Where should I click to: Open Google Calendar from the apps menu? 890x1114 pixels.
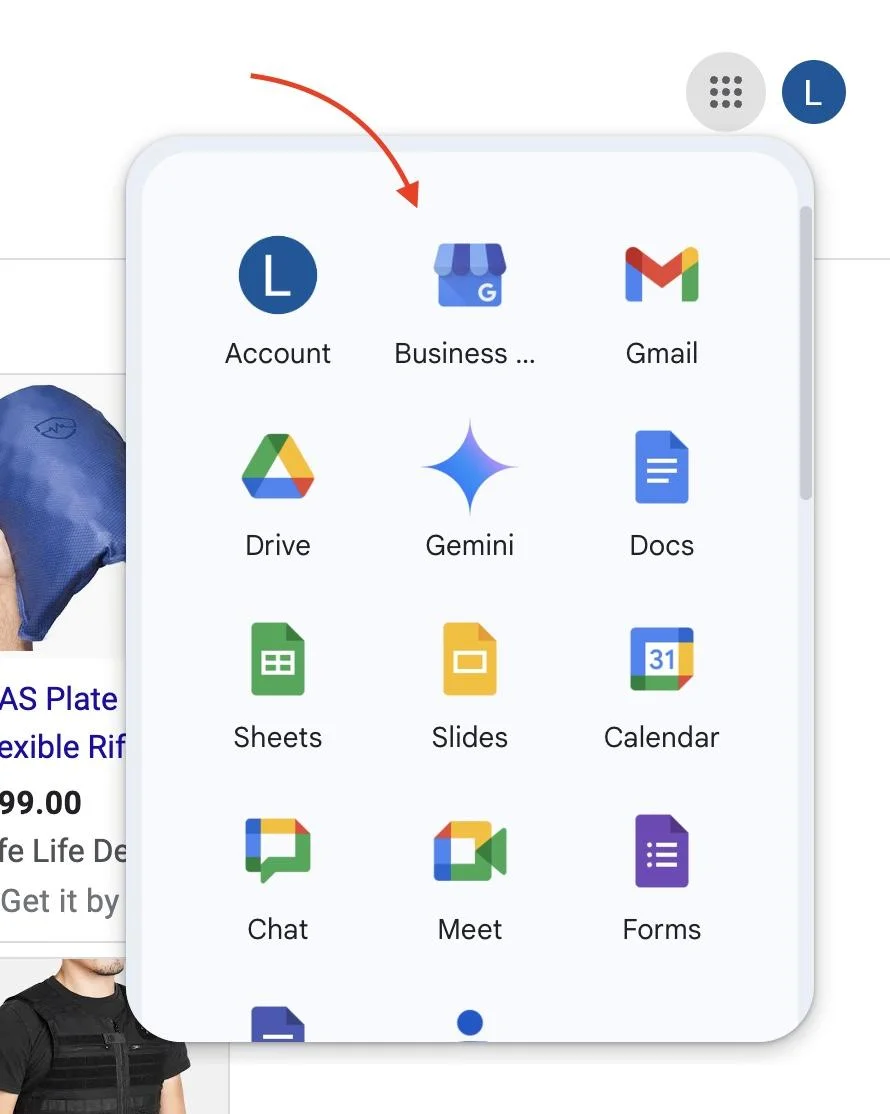click(x=661, y=686)
